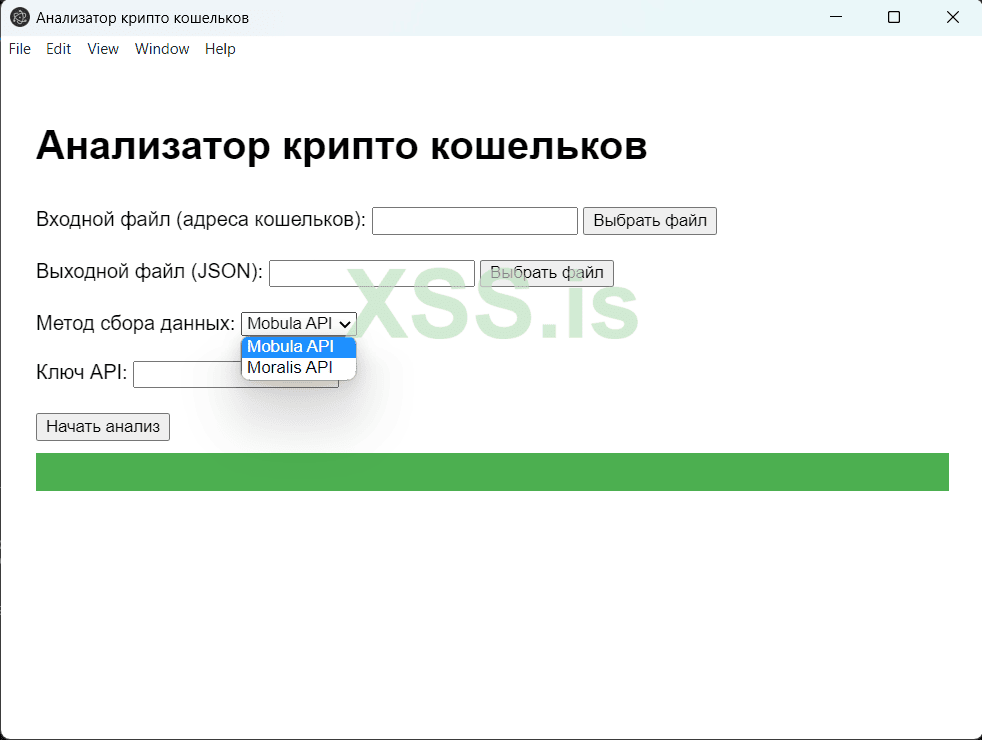The width and height of the screenshot is (982, 740).
Task: Click the Mobula API combo box label
Action: (290, 323)
